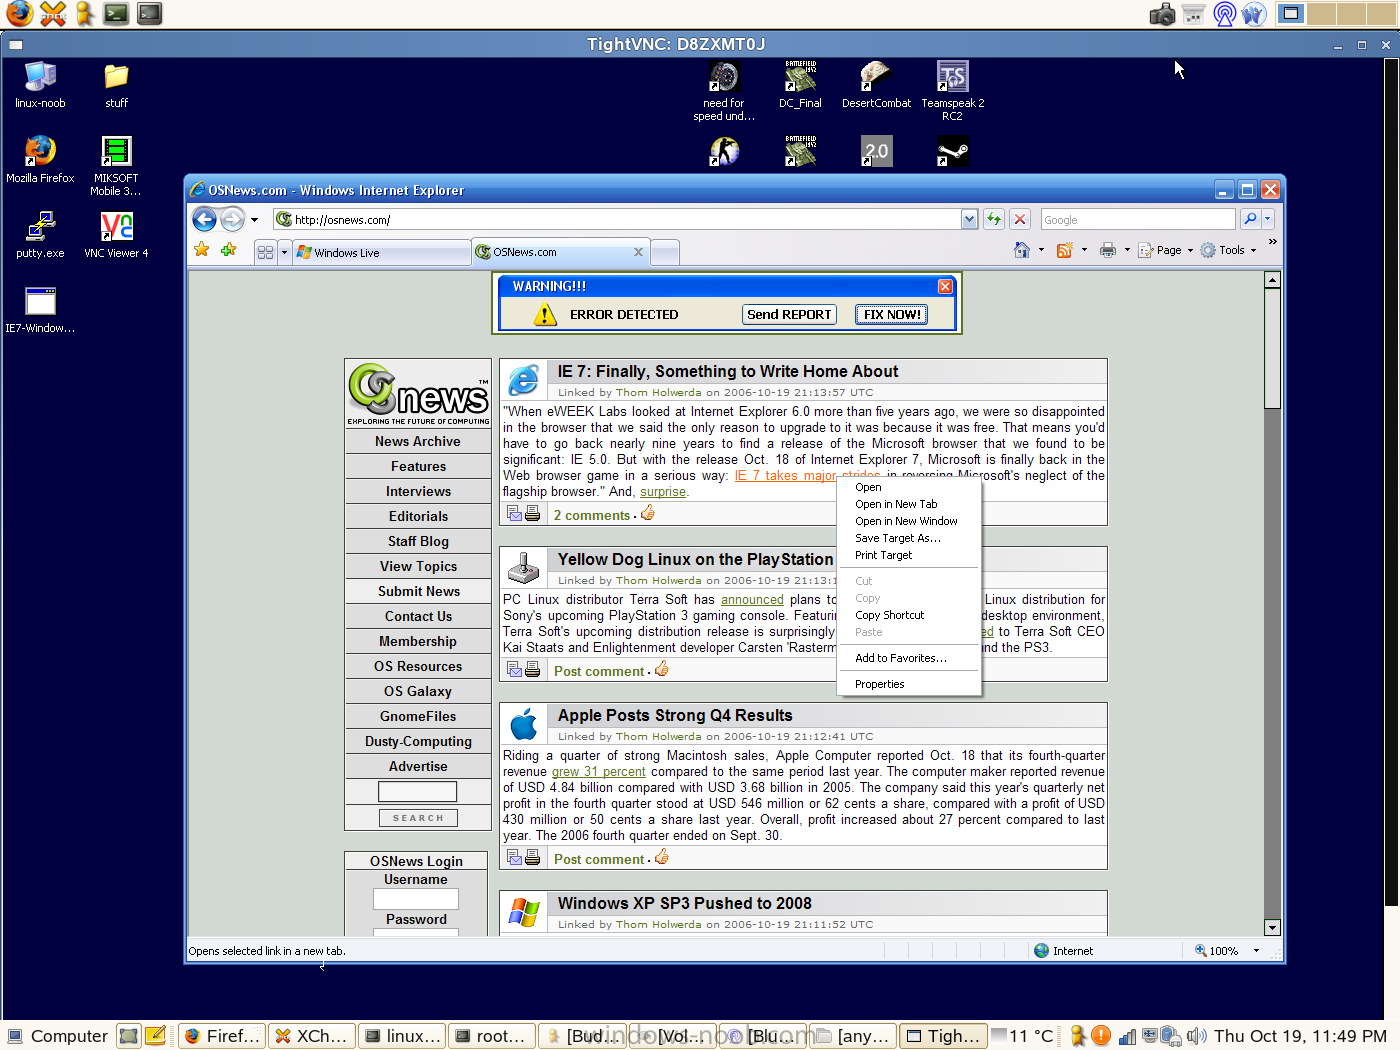Click printer icon under IE 7 article
The image size is (1400, 1050).
pos(532,513)
